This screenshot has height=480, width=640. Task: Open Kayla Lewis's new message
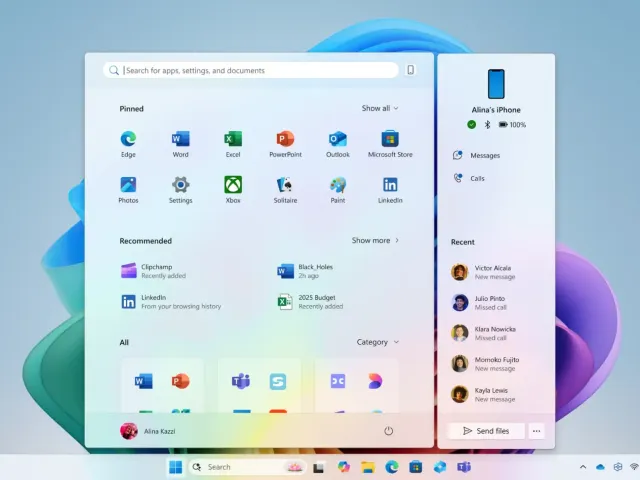click(483, 395)
